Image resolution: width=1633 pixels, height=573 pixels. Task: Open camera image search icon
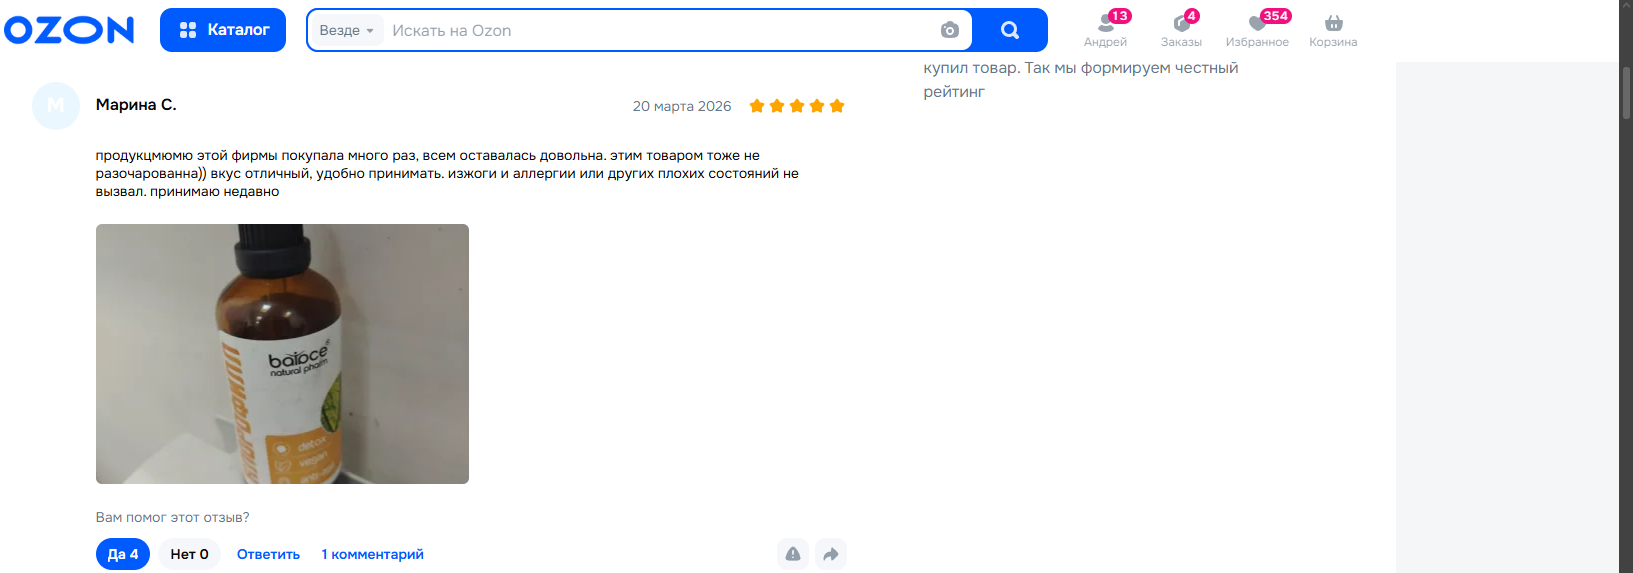point(950,31)
